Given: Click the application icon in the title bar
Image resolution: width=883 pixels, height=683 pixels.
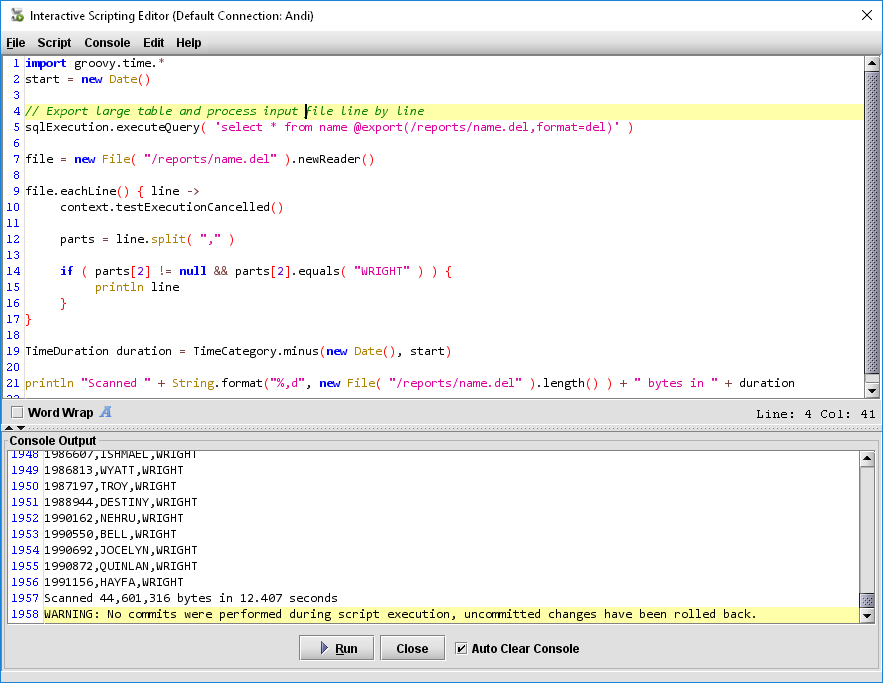Looking at the screenshot, I should coord(16,16).
